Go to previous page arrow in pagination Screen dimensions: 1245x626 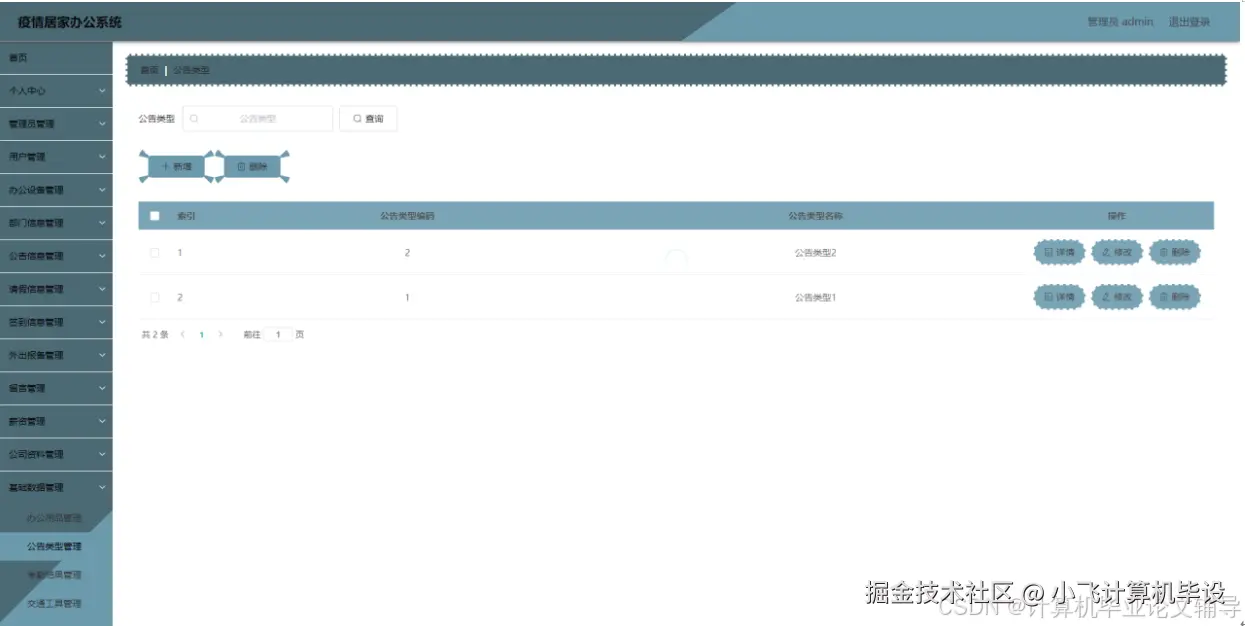[x=183, y=335]
